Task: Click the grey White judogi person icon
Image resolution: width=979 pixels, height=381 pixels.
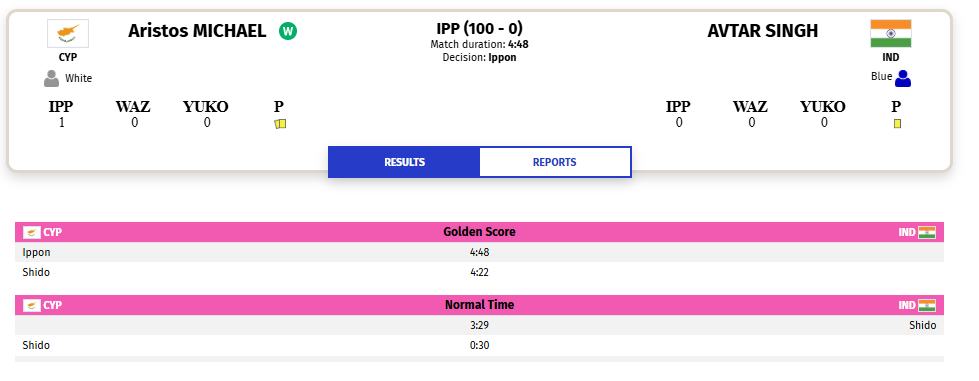Action: 51,79
